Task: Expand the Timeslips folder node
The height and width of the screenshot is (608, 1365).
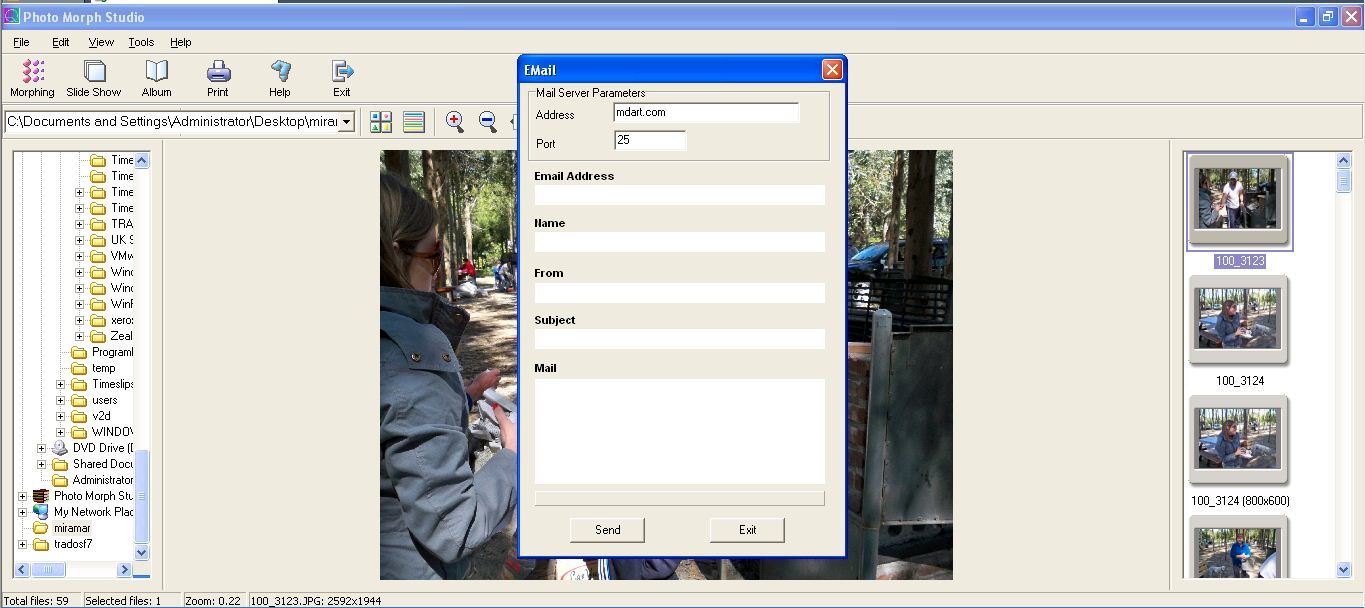Action: click(x=60, y=384)
